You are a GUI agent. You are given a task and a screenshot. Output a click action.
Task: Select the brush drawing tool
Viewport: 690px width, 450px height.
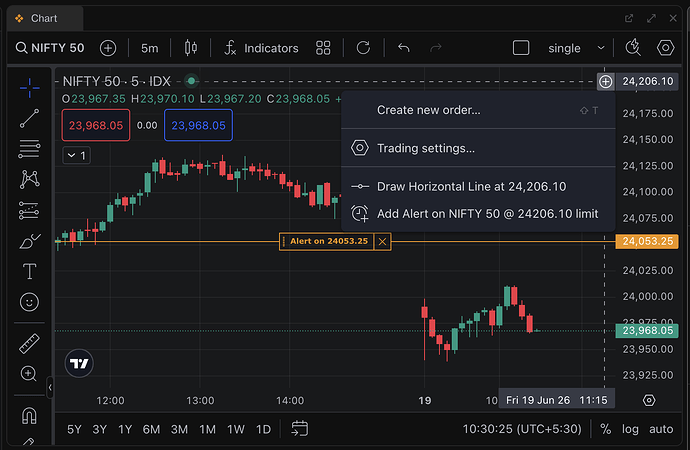(x=29, y=241)
